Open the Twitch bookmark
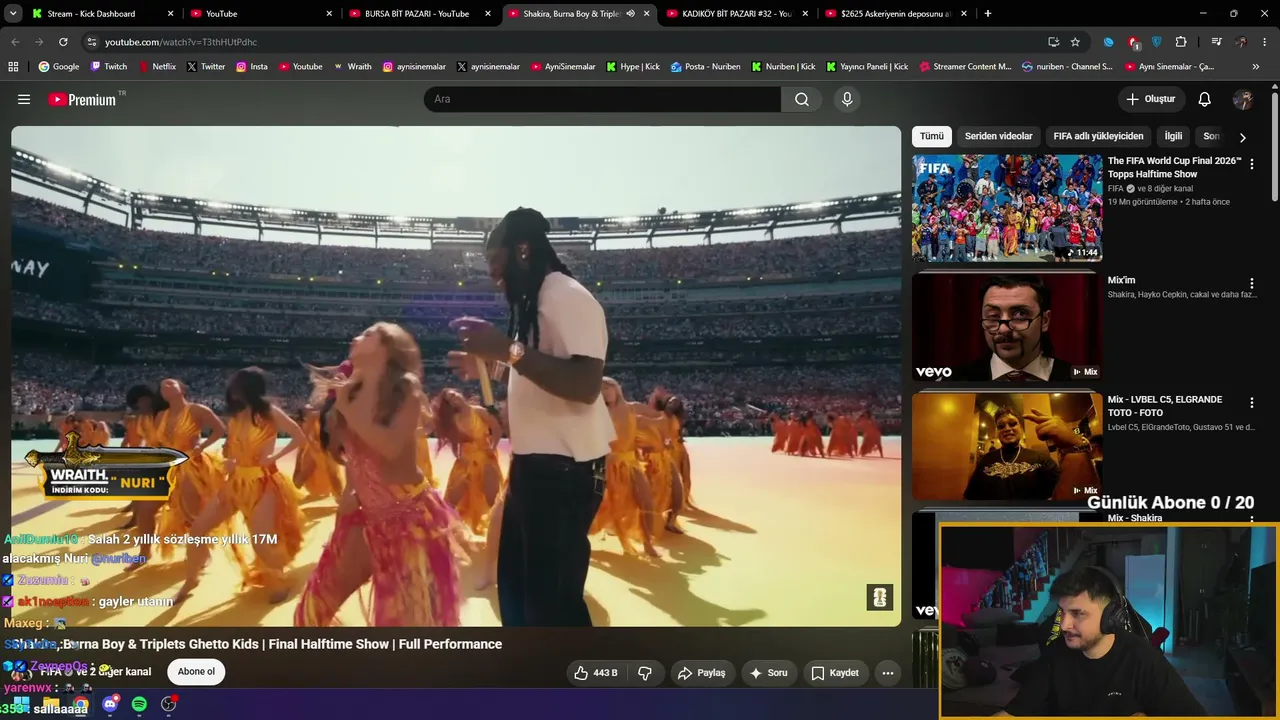The height and width of the screenshot is (720, 1280). tap(109, 67)
